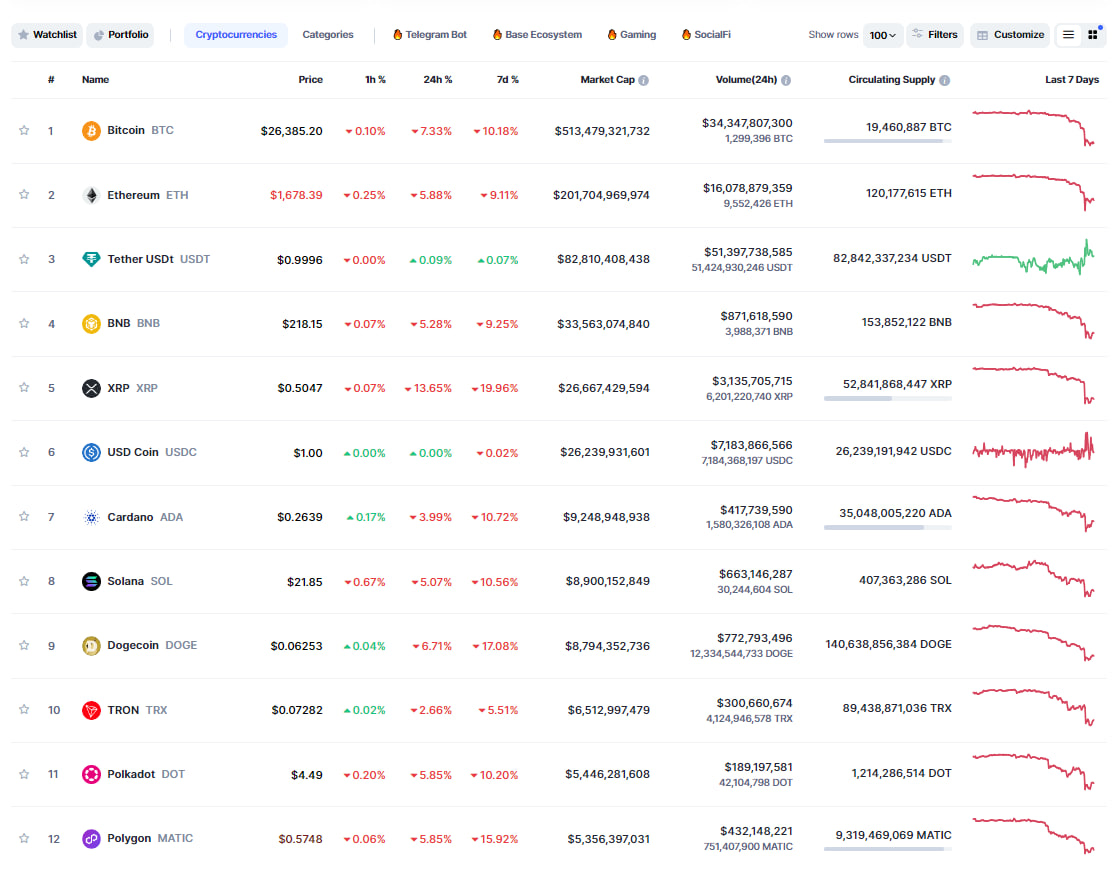Sort by Price column header
This screenshot has height=869, width=1119.
click(x=310, y=80)
